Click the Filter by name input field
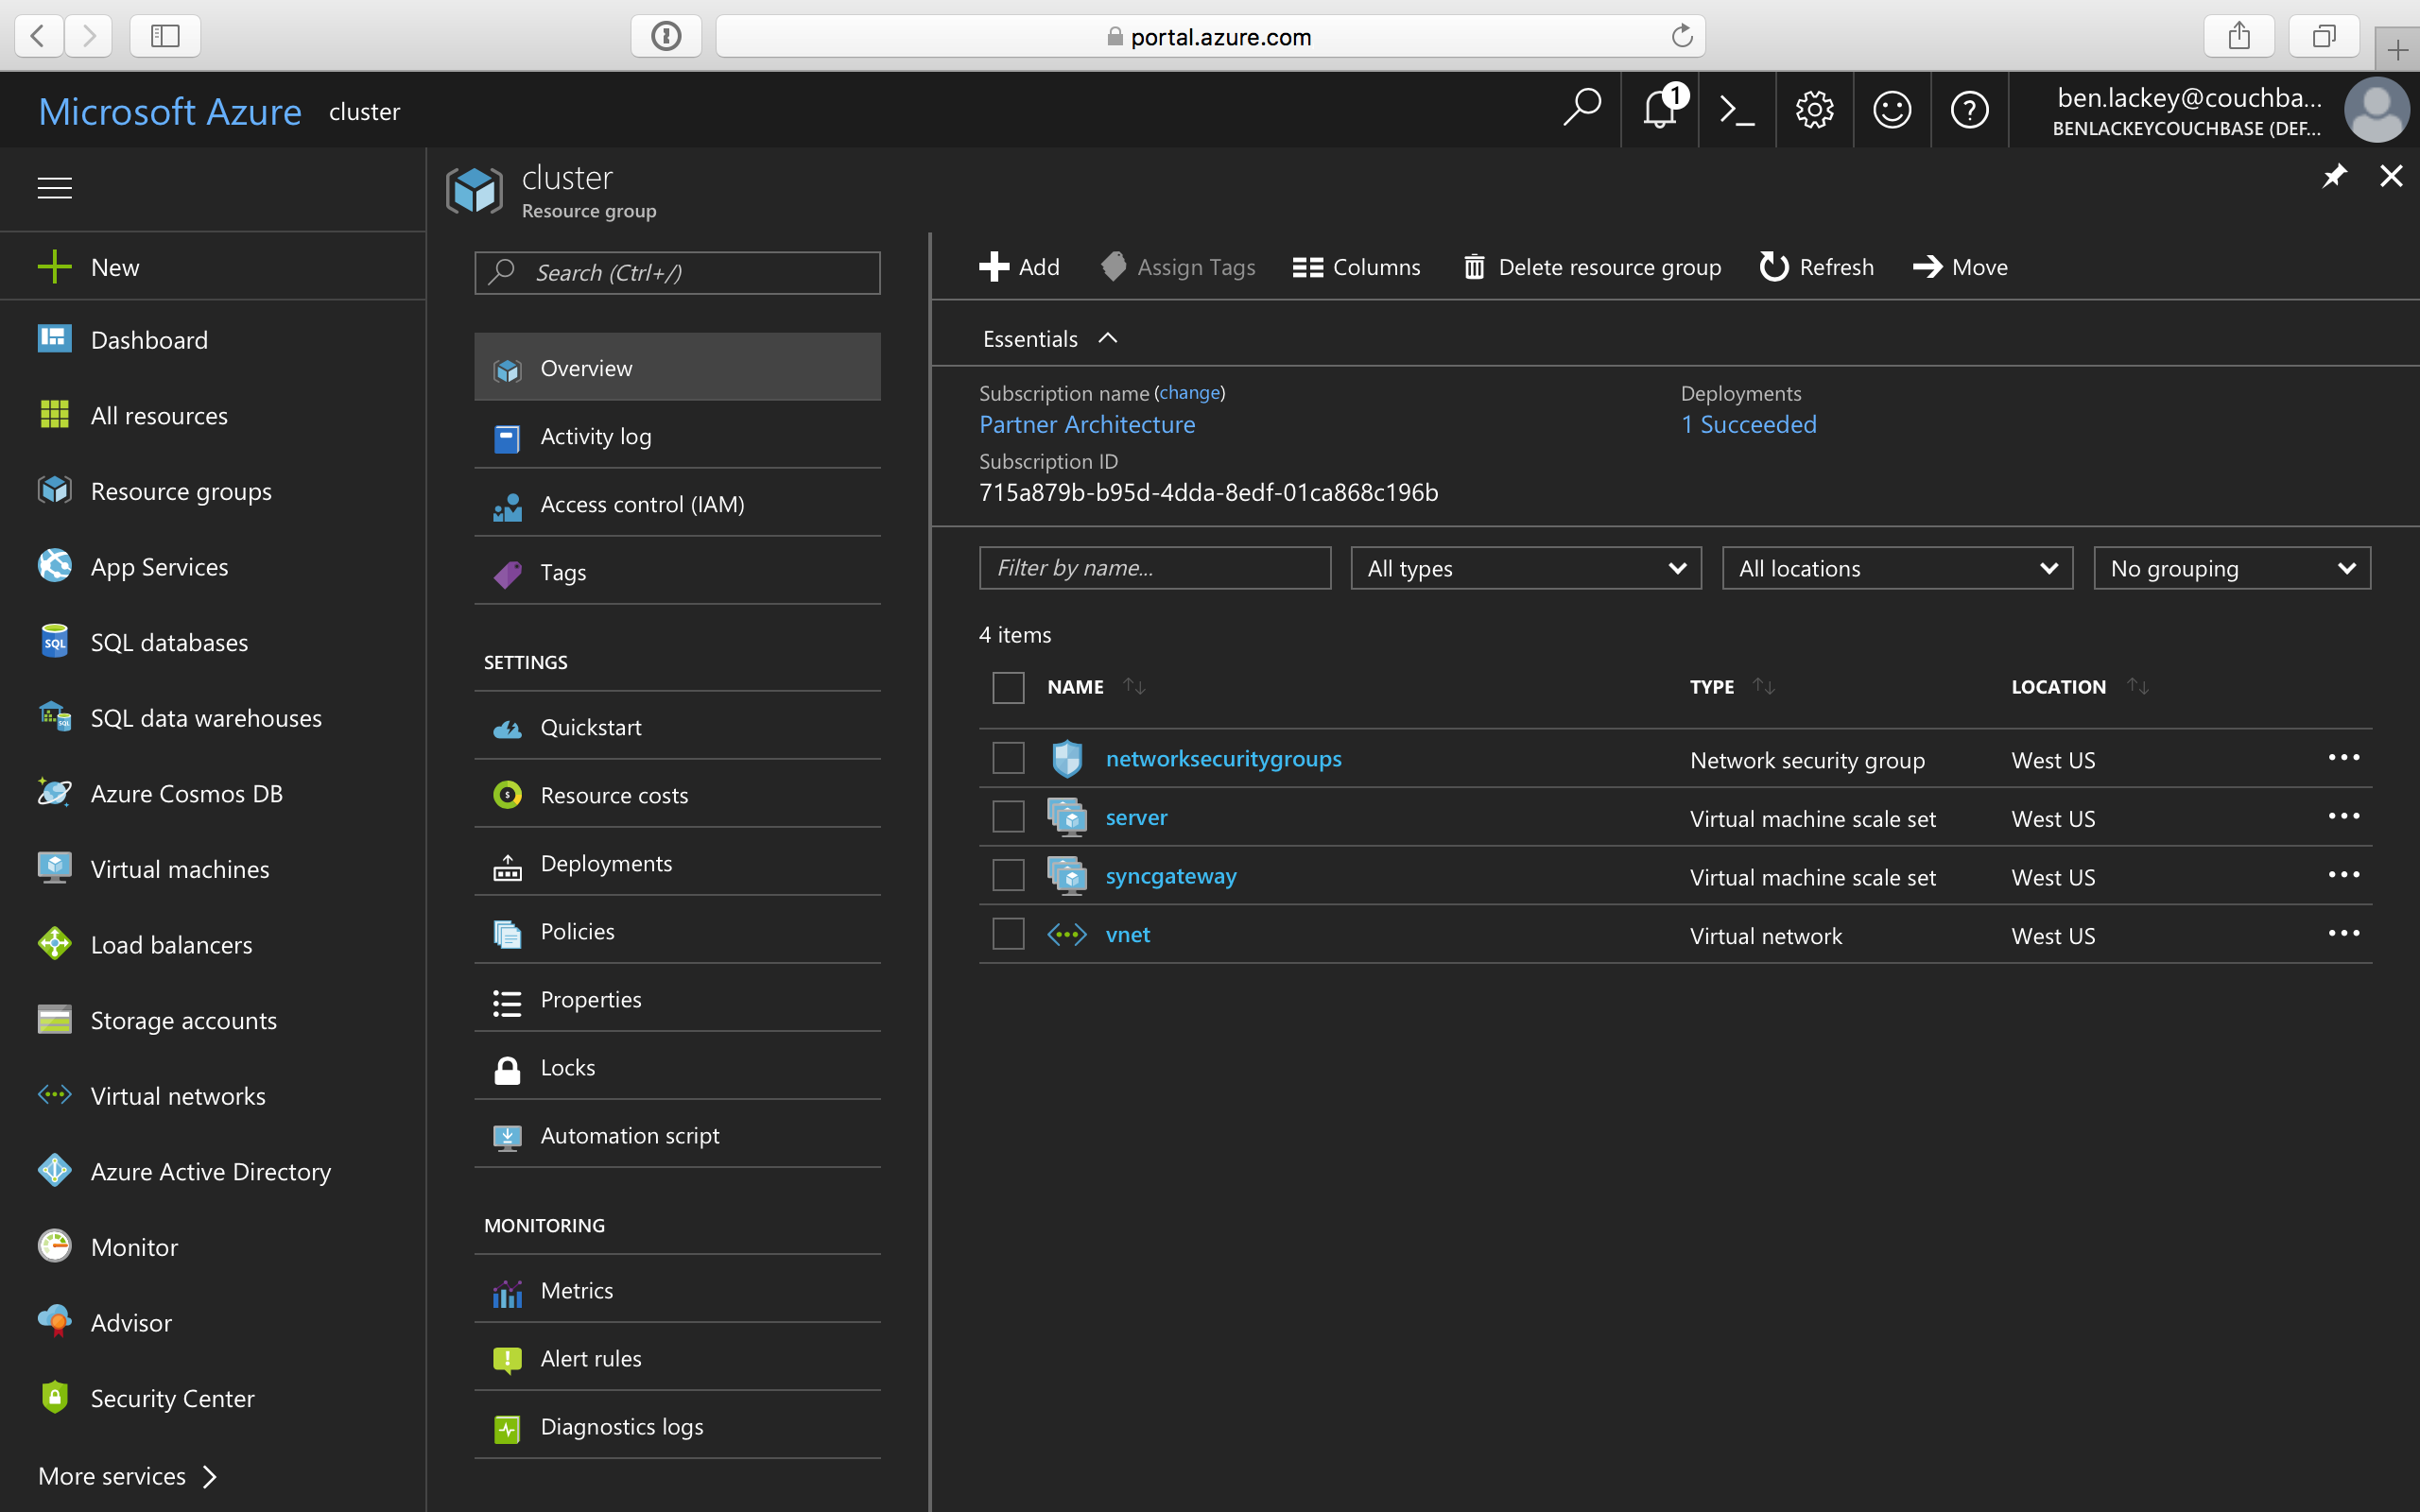2420x1512 pixels. (x=1153, y=566)
